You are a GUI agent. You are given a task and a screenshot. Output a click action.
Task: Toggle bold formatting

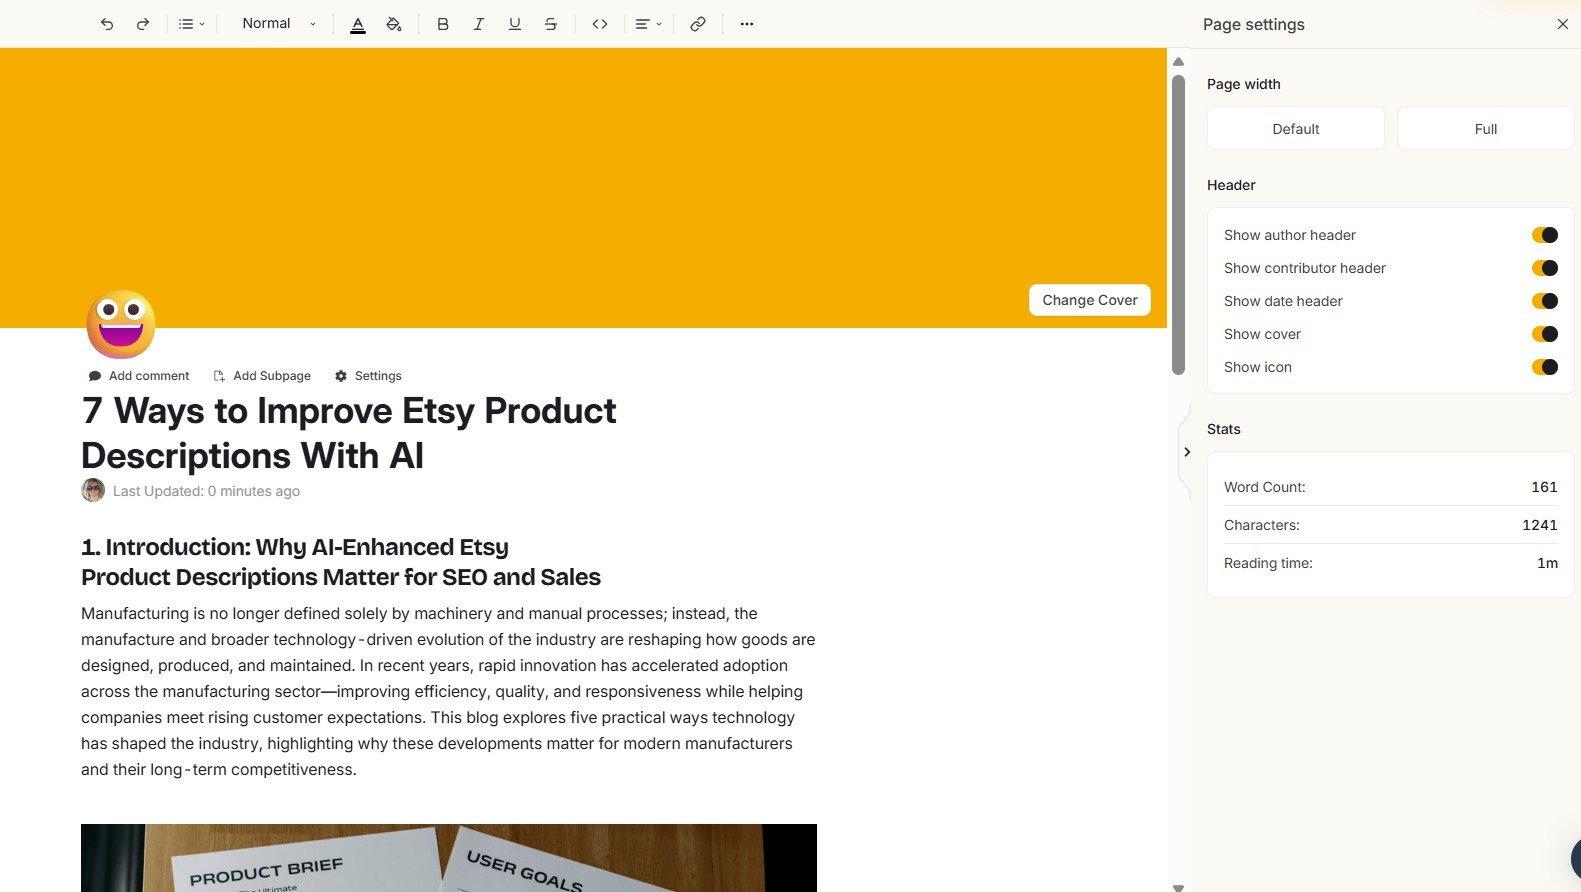tap(443, 24)
